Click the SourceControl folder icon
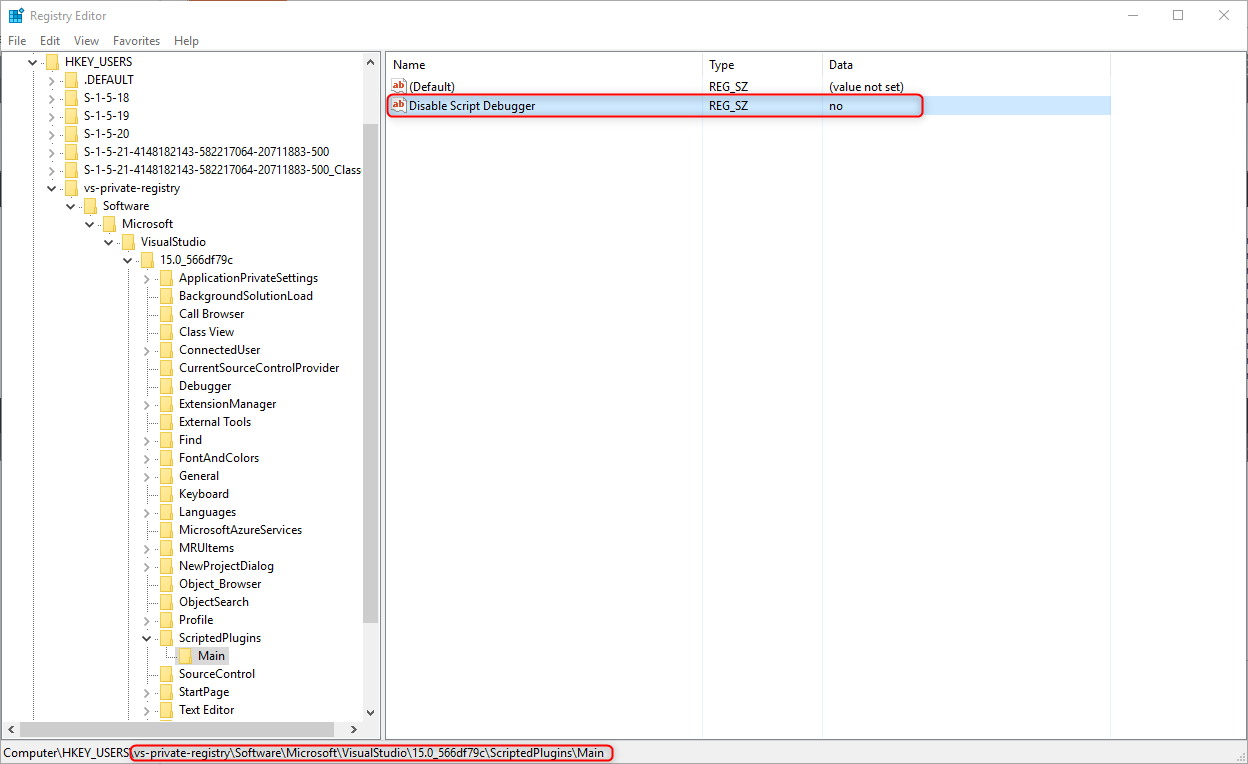Image resolution: width=1248 pixels, height=764 pixels. 166,674
